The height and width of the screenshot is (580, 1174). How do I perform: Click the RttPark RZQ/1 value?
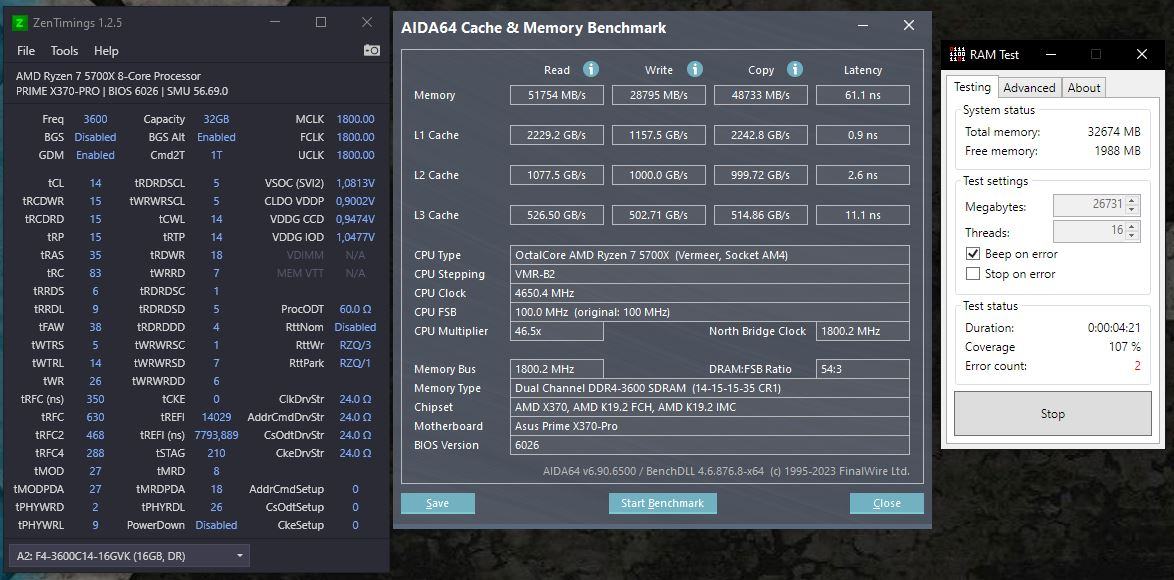[356, 363]
